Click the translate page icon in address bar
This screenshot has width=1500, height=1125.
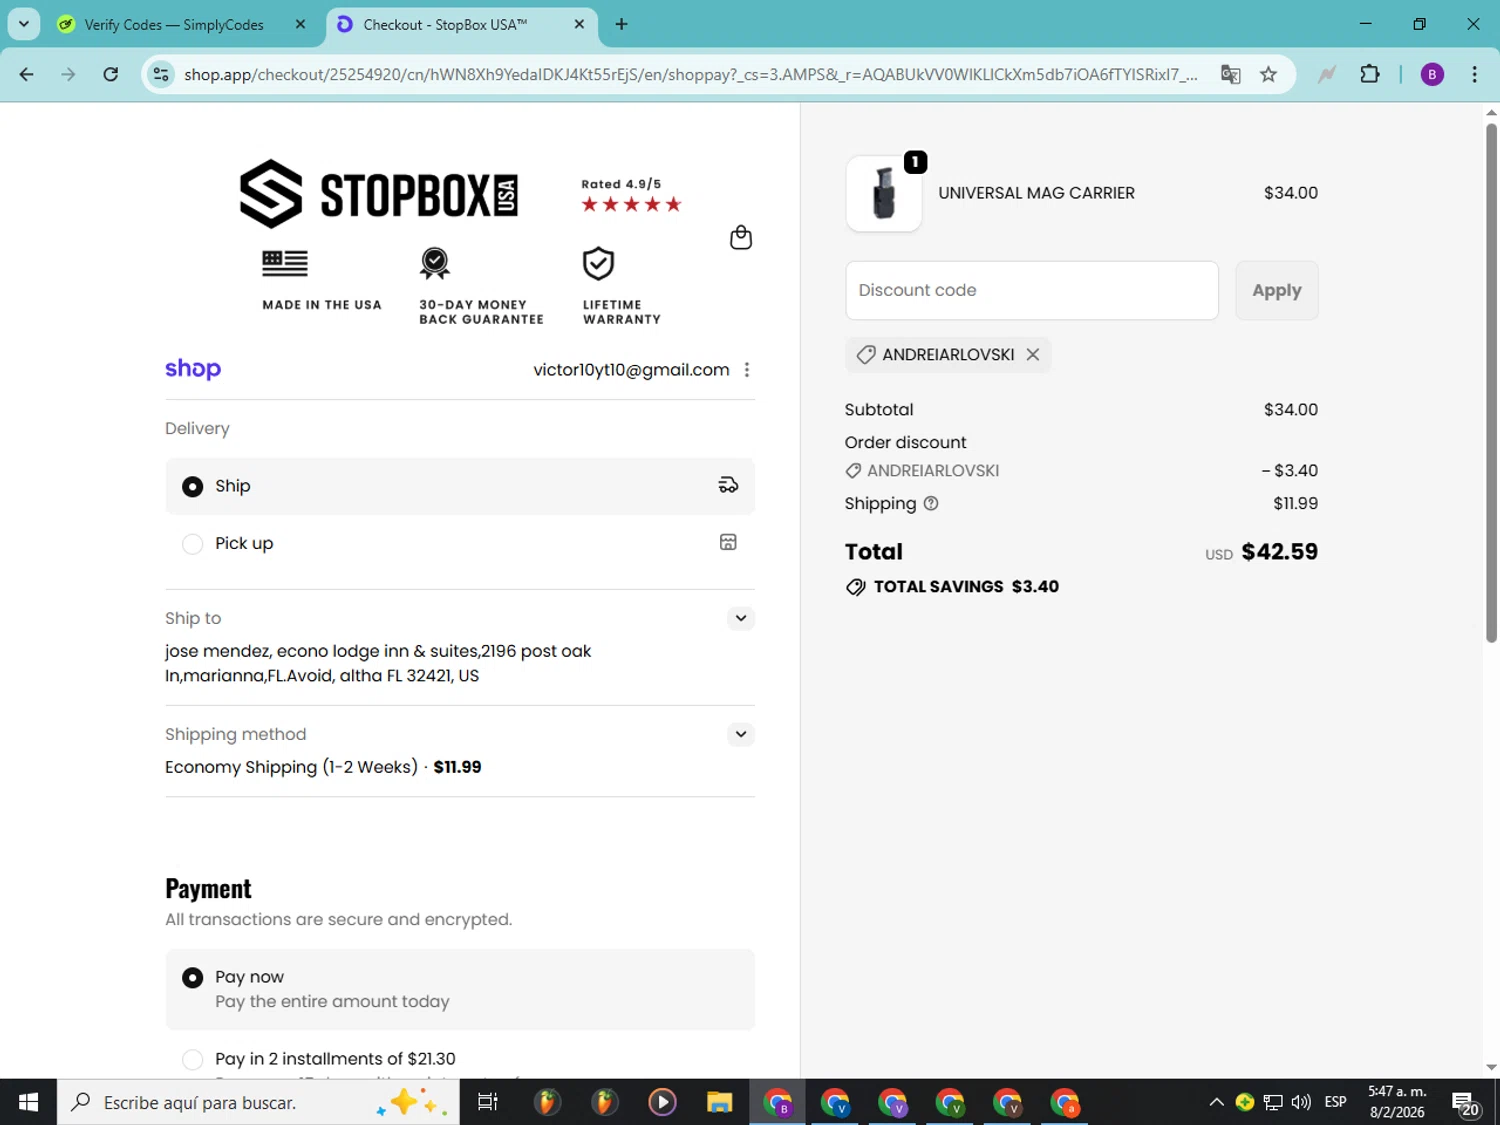pos(1231,74)
